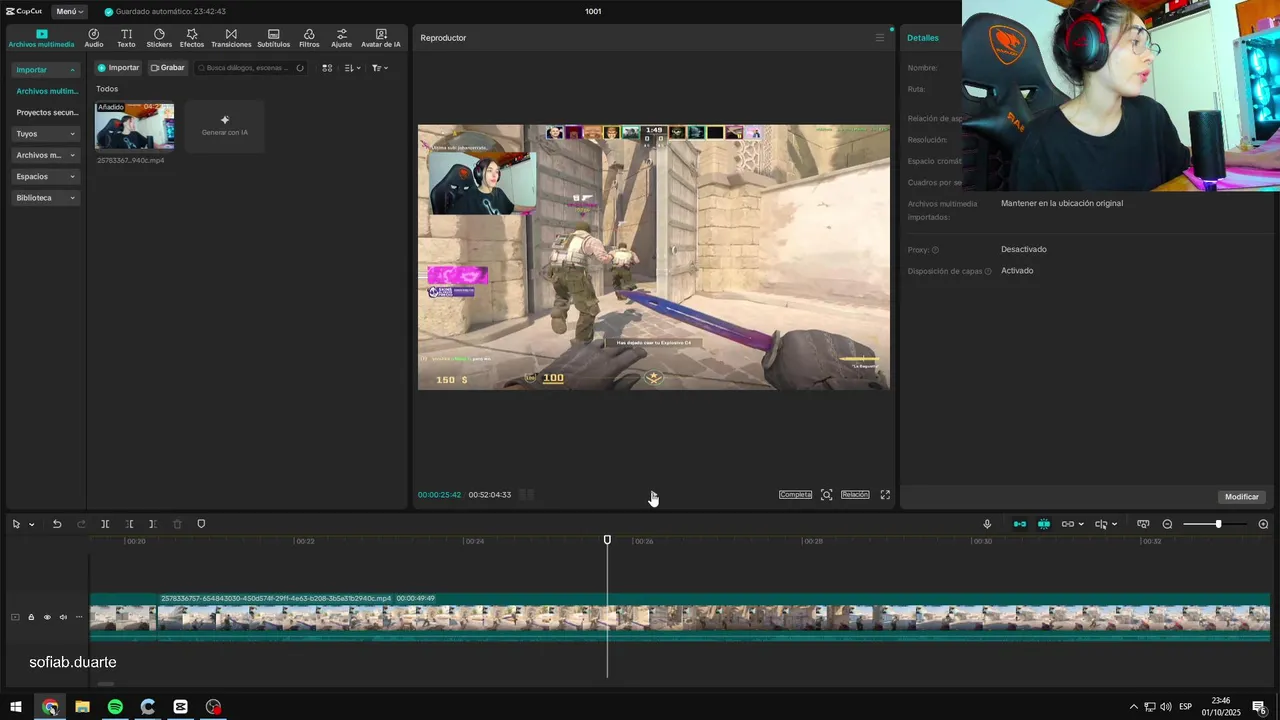Expand the Espacios section
The image size is (1280, 720).
46,176
